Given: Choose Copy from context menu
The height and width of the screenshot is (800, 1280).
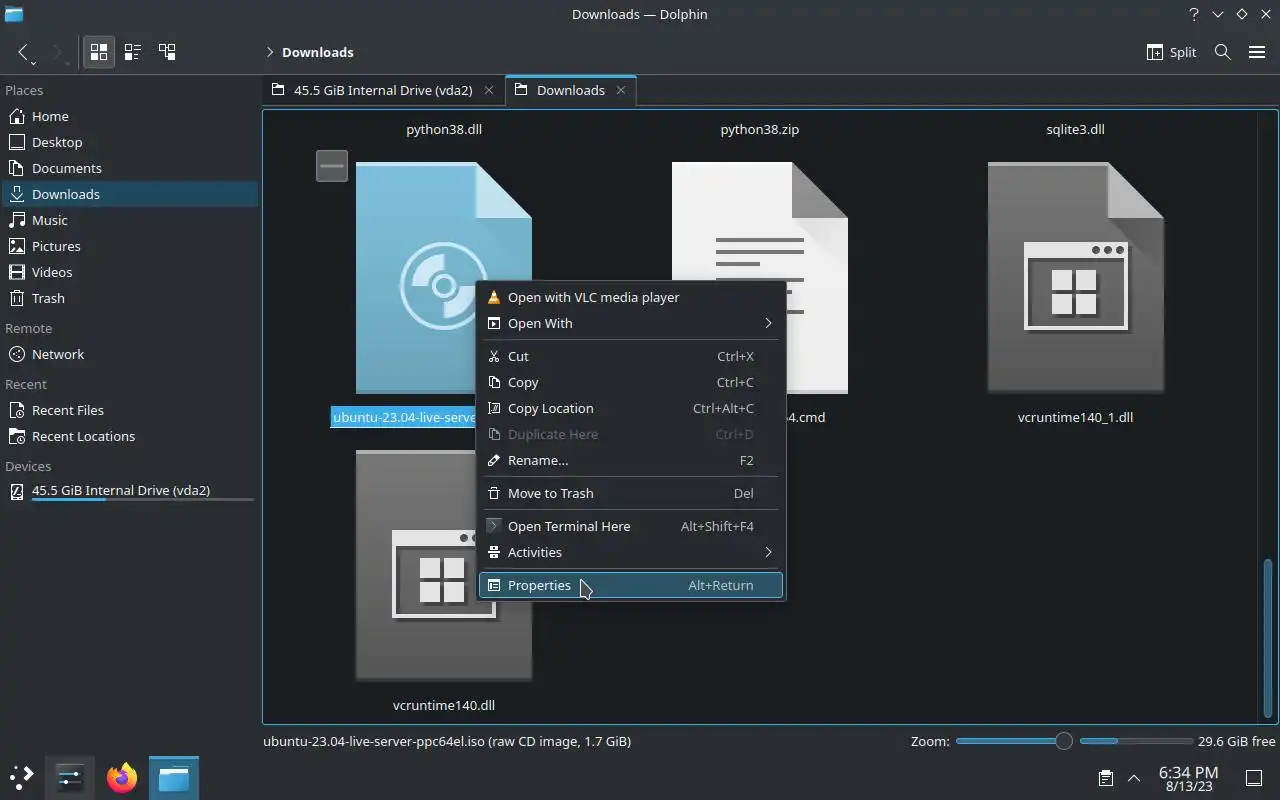Looking at the screenshot, I should click(x=631, y=382).
